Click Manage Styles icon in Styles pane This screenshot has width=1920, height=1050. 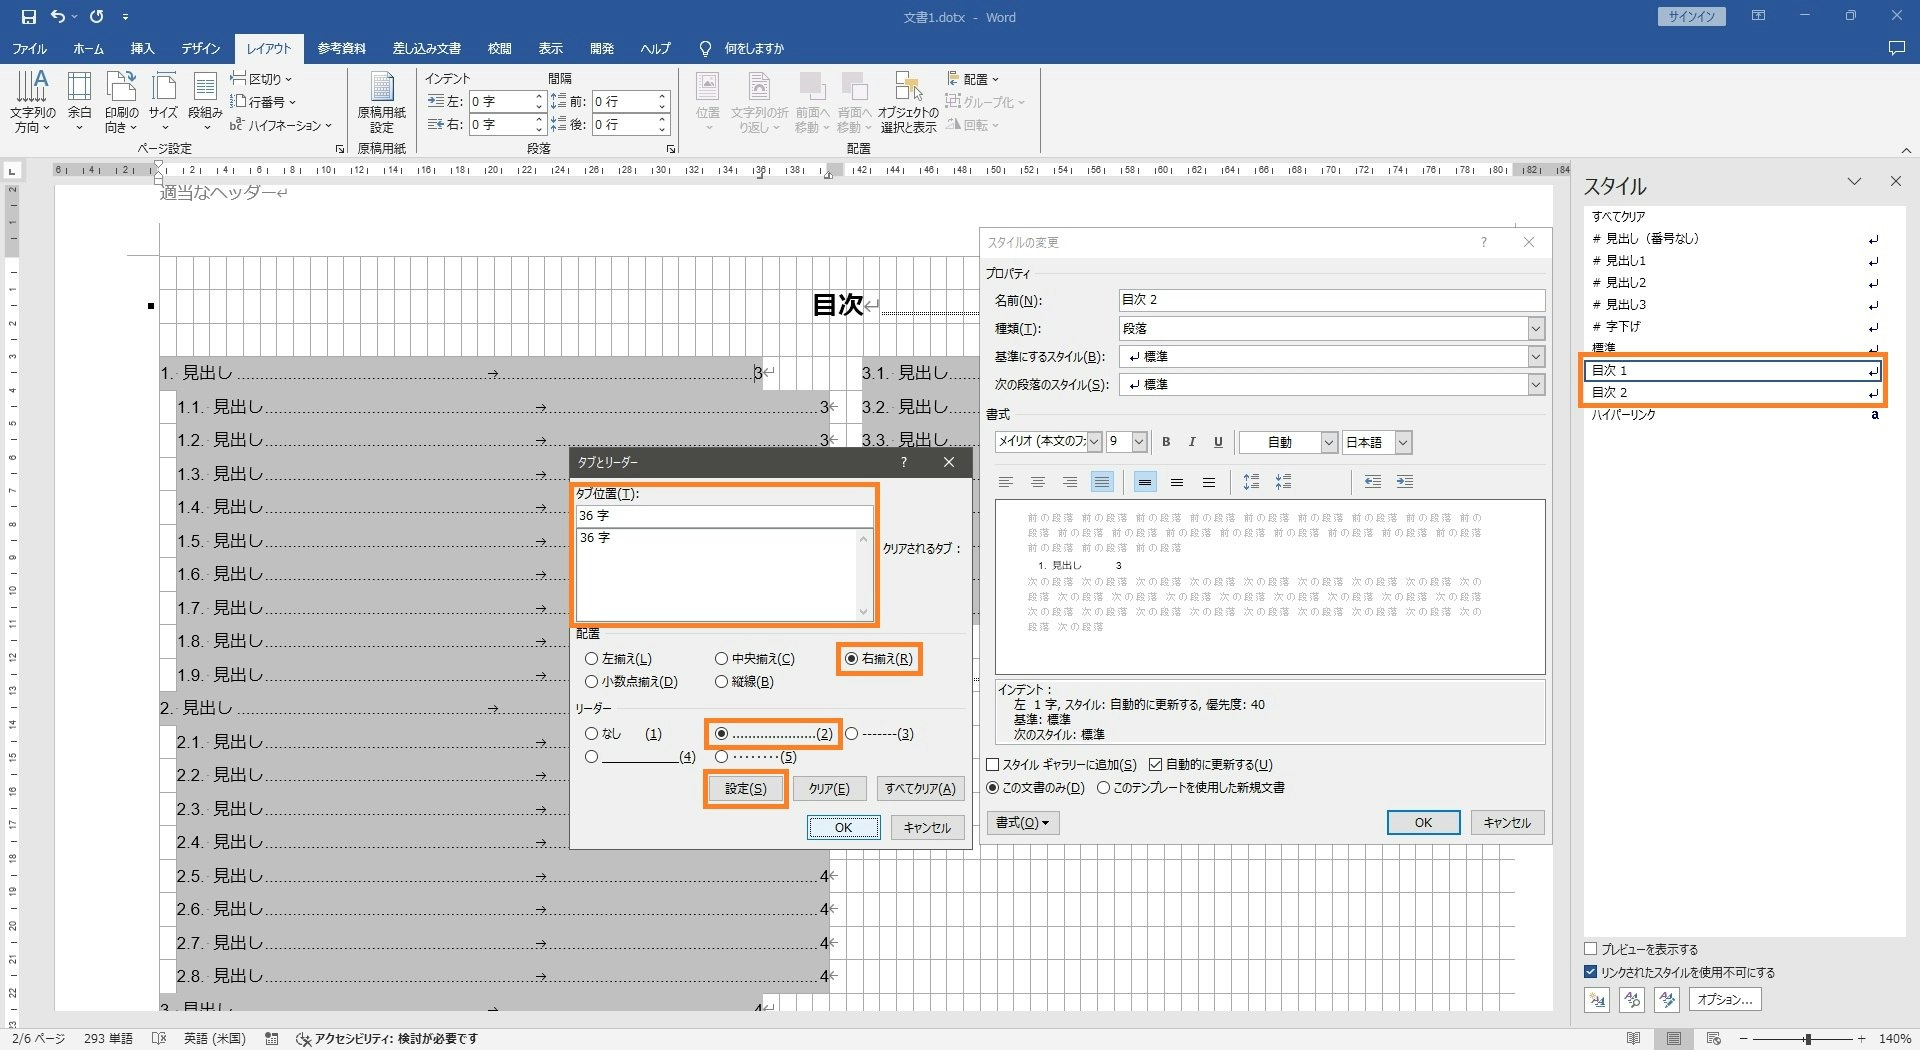(1666, 999)
